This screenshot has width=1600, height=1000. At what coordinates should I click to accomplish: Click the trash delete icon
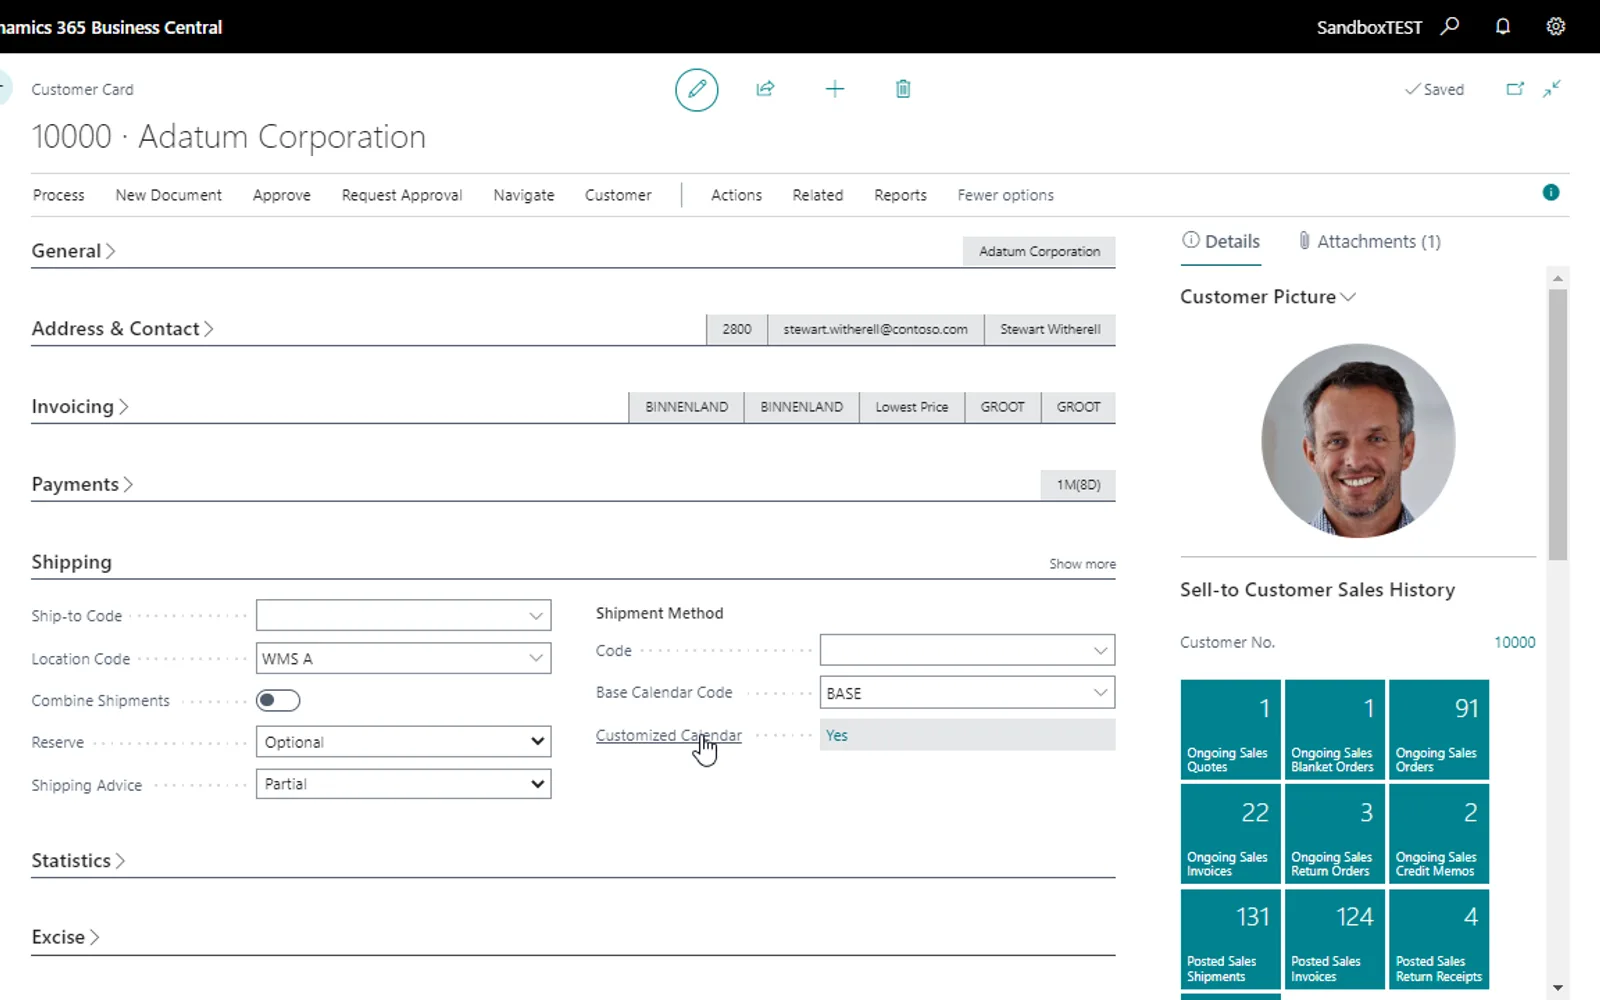(x=903, y=89)
